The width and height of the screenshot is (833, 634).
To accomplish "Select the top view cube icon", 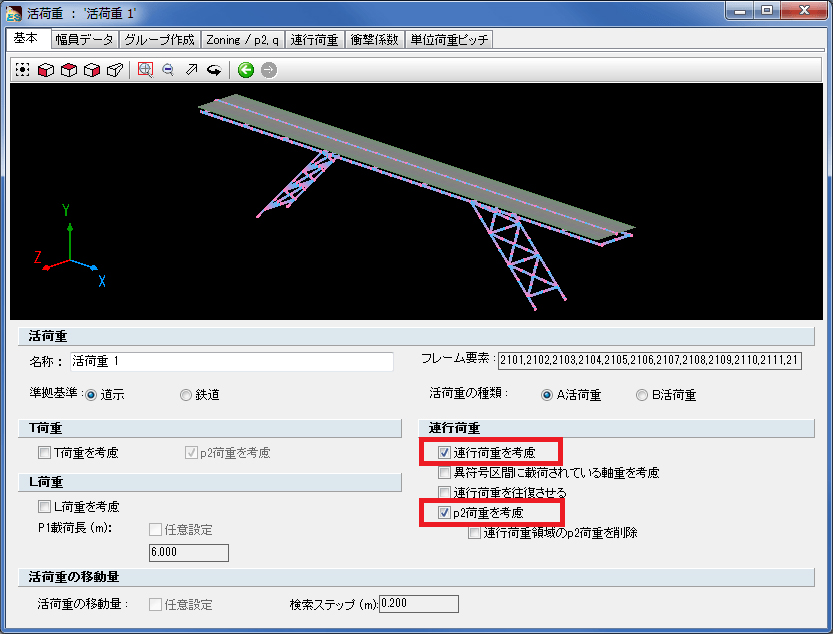I will coord(69,70).
